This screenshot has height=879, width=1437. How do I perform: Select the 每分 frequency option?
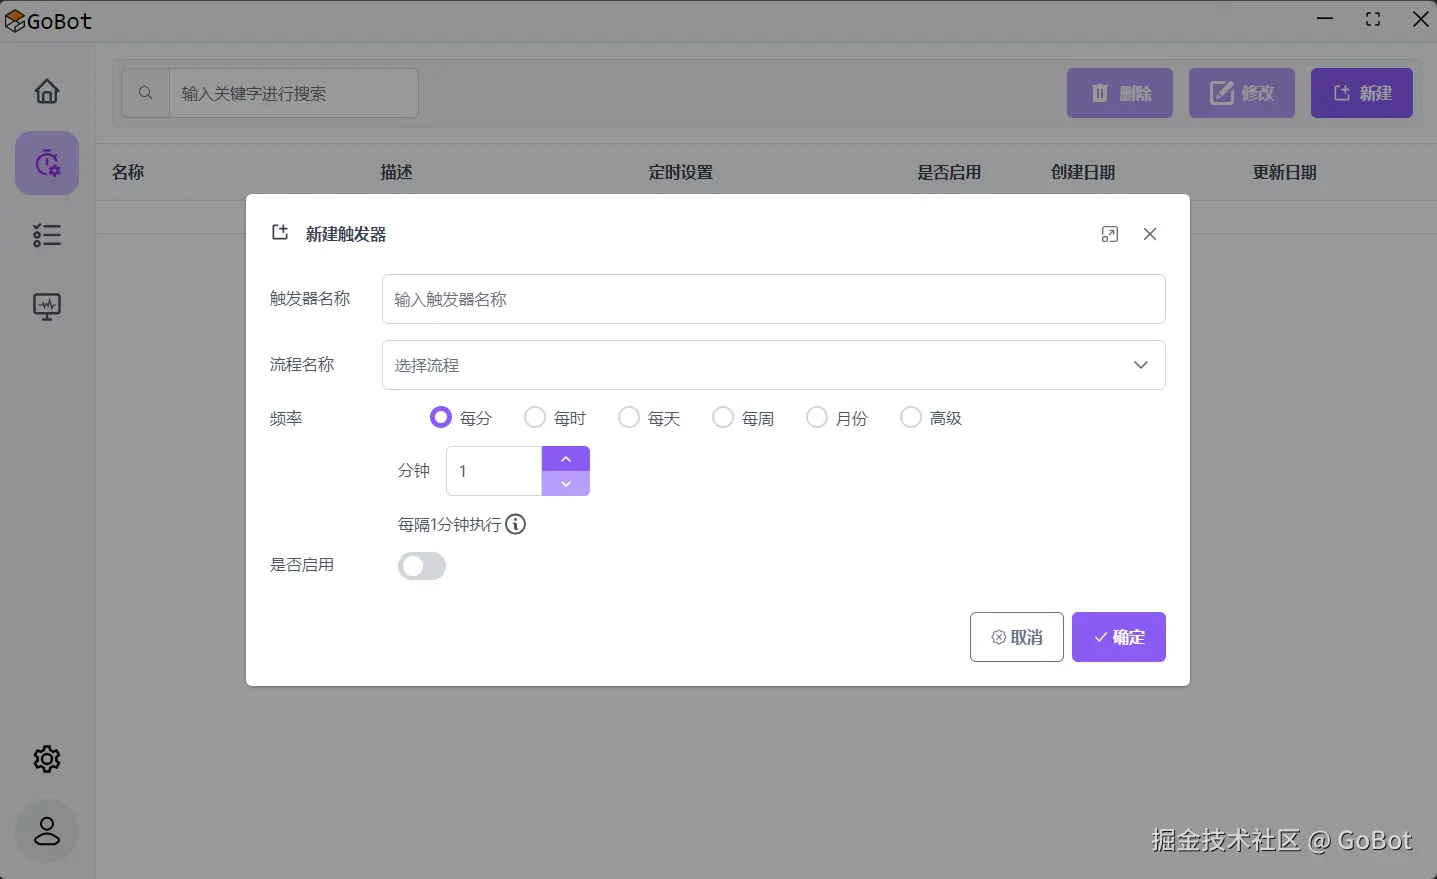point(441,417)
